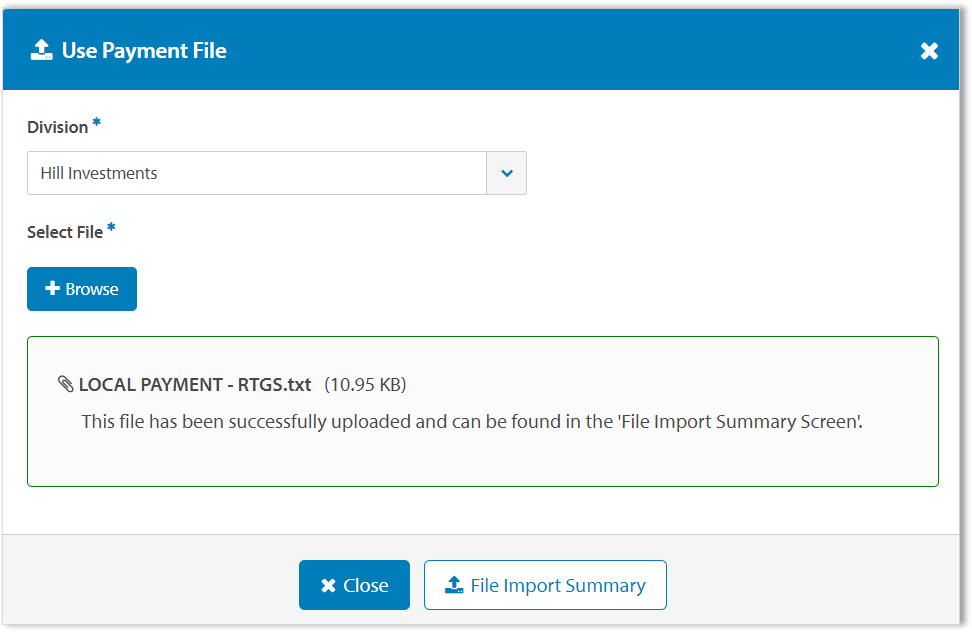Click the Use Payment File title text
The width and height of the screenshot is (972, 632).
point(143,50)
